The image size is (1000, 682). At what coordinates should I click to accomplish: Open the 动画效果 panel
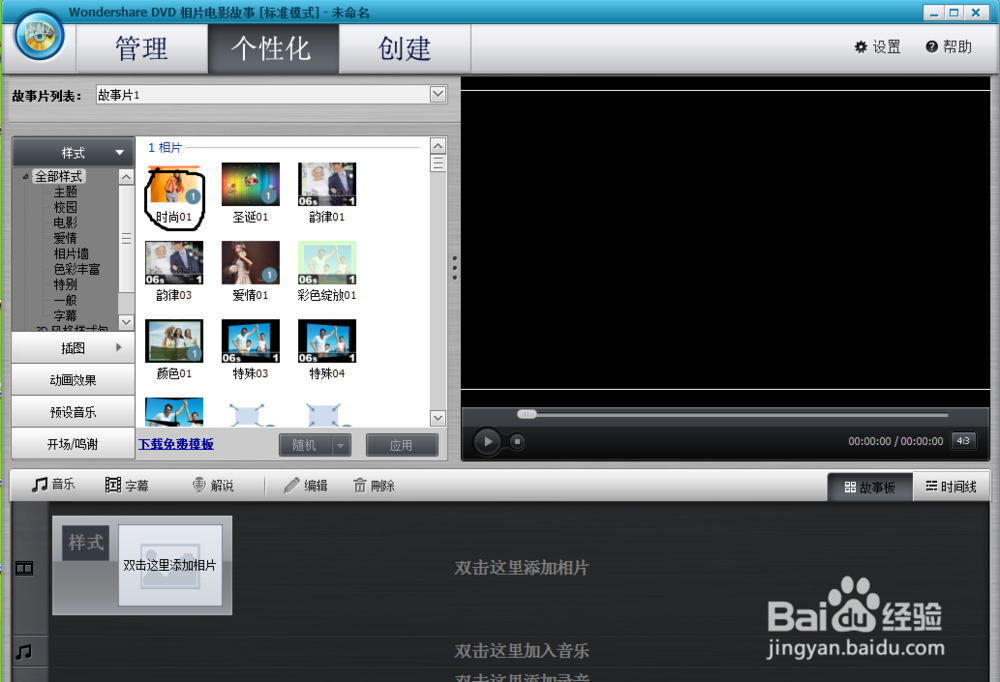73,380
